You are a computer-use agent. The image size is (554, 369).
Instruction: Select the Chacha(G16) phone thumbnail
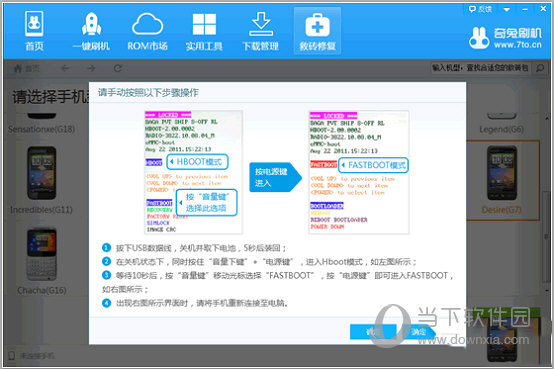coord(42,254)
